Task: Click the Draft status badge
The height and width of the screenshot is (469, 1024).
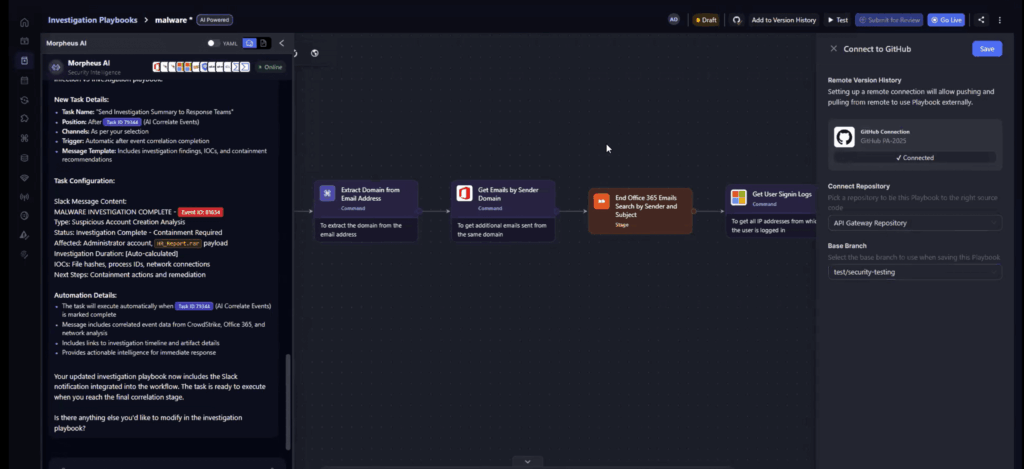Action: 706,20
